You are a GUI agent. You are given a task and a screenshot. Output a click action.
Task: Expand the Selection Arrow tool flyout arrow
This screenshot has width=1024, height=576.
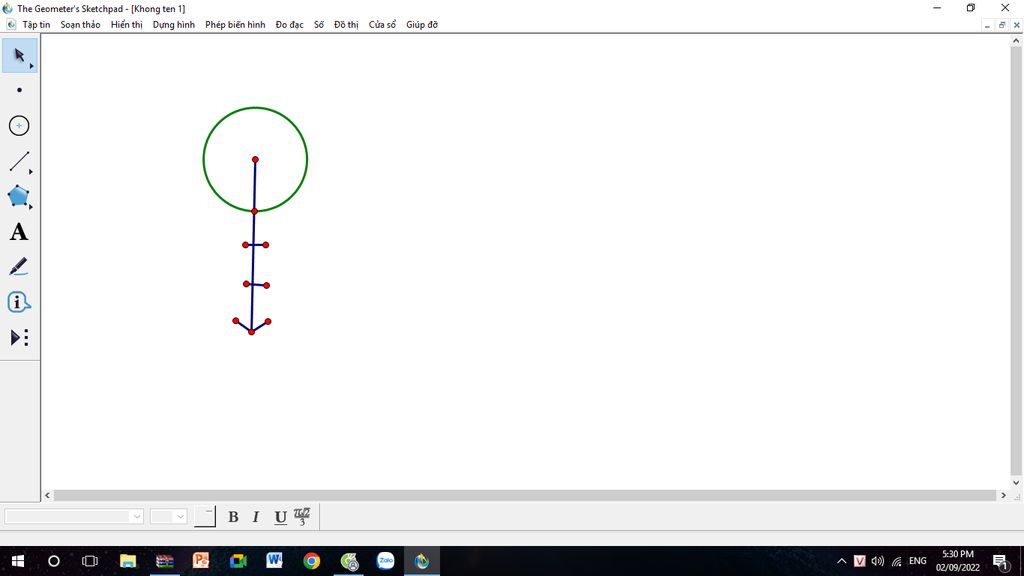coord(31,66)
